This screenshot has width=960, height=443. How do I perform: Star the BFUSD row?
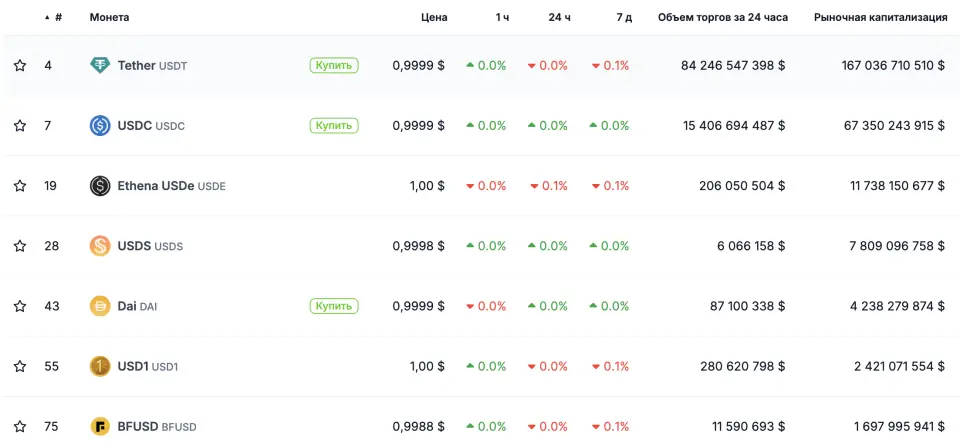20,427
